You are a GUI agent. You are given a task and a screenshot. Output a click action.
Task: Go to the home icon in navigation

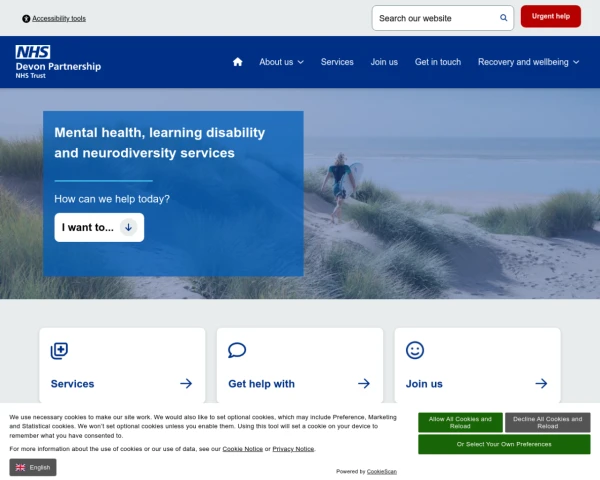click(237, 62)
